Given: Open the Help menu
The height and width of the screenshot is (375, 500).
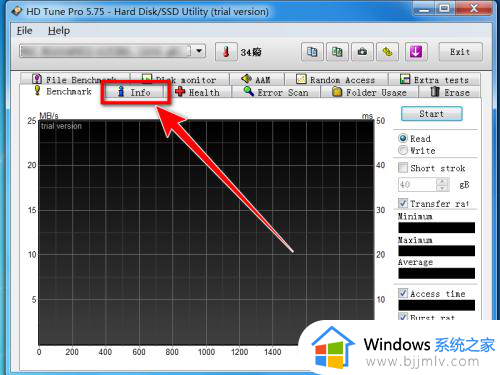Looking at the screenshot, I should pyautogui.click(x=59, y=31).
